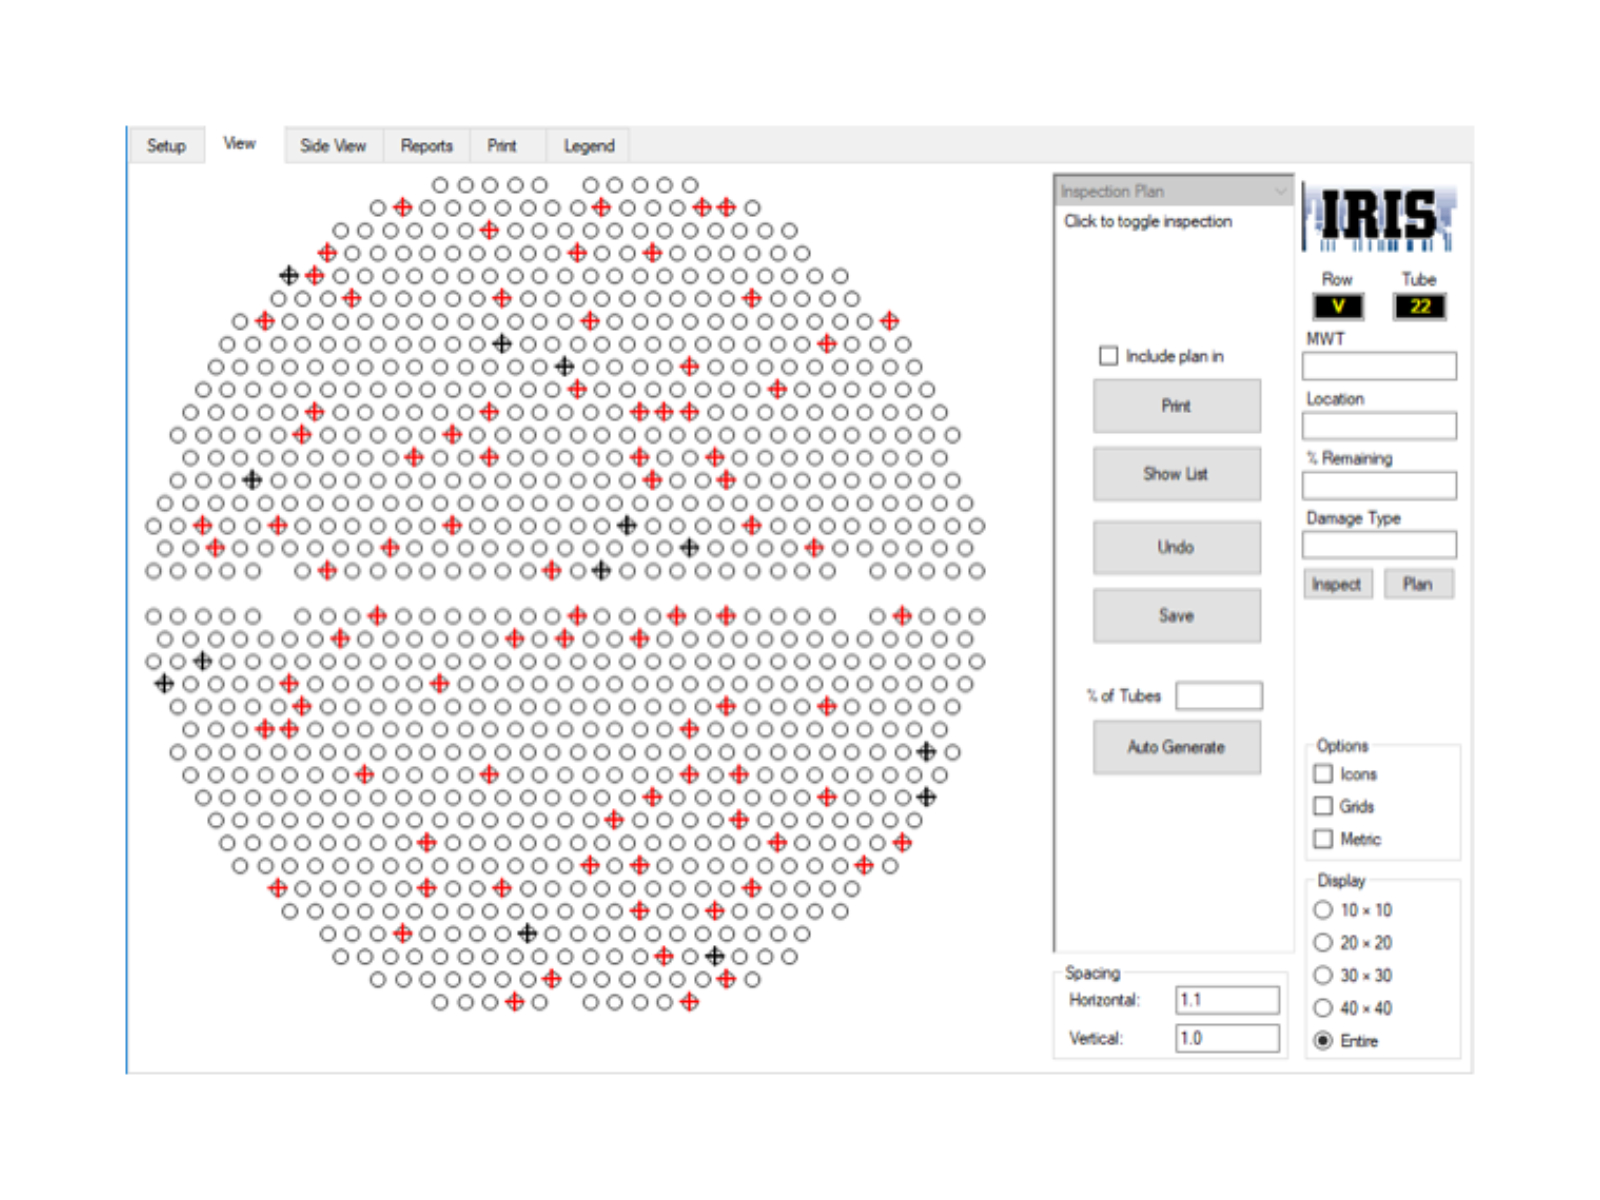Enable the Grids option

tap(1323, 806)
